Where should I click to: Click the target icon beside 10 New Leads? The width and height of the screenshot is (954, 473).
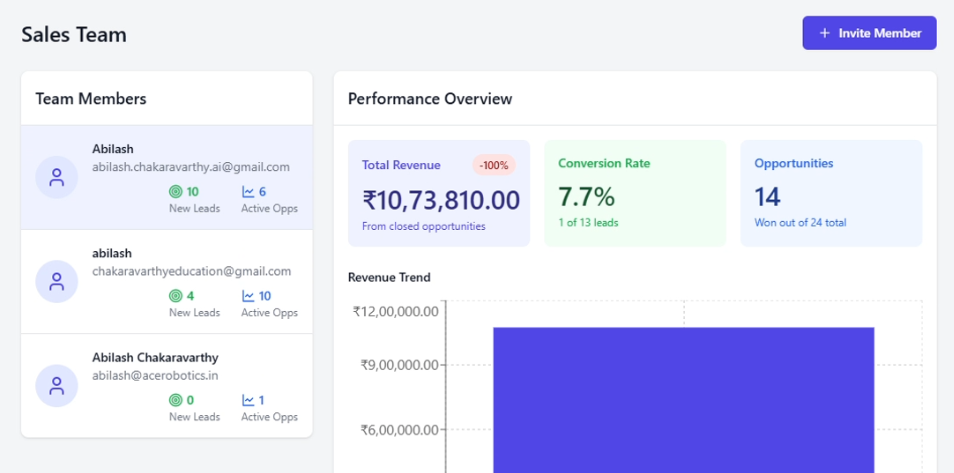[175, 192]
